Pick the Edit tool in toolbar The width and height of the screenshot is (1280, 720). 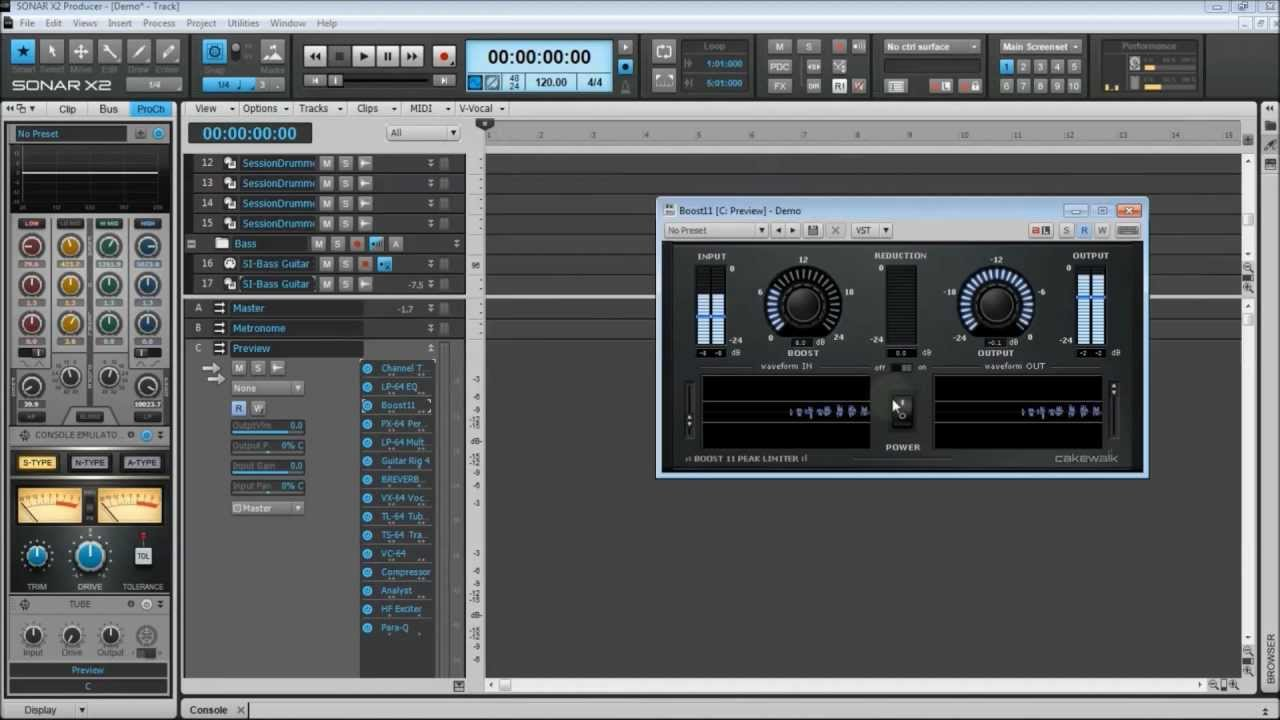click(x=110, y=52)
